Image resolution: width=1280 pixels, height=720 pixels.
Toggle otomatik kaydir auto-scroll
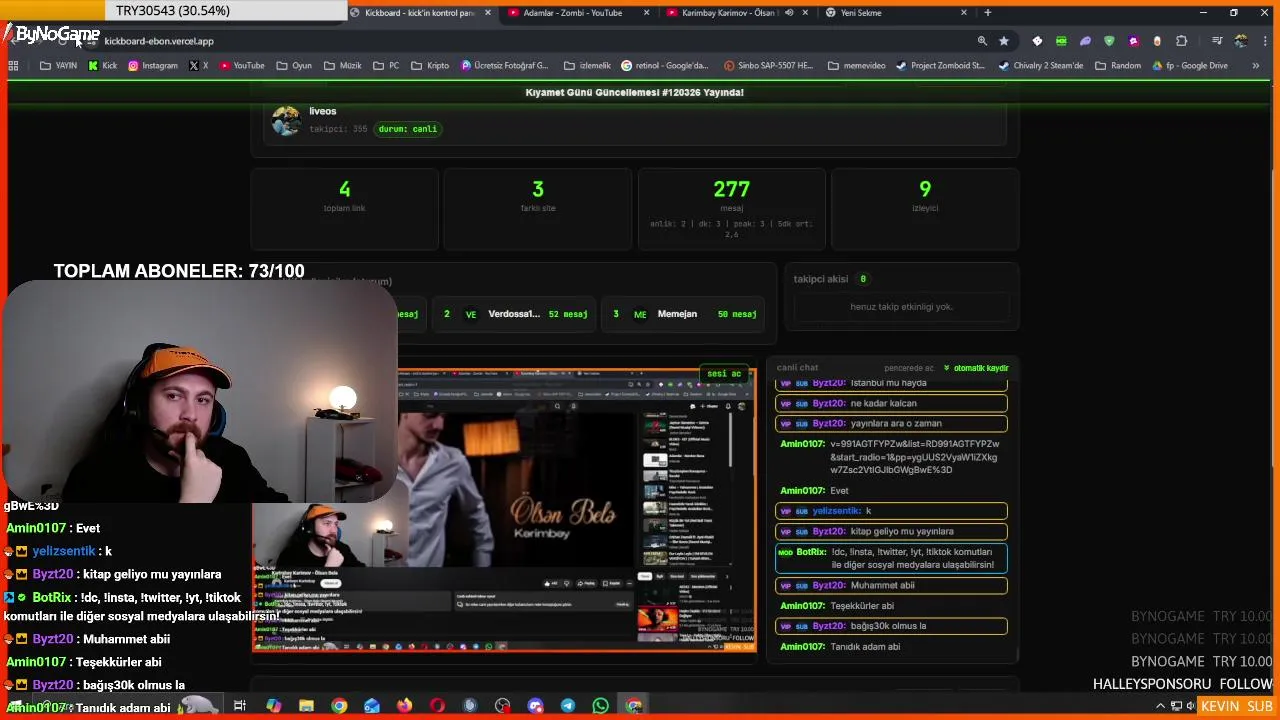pos(976,368)
